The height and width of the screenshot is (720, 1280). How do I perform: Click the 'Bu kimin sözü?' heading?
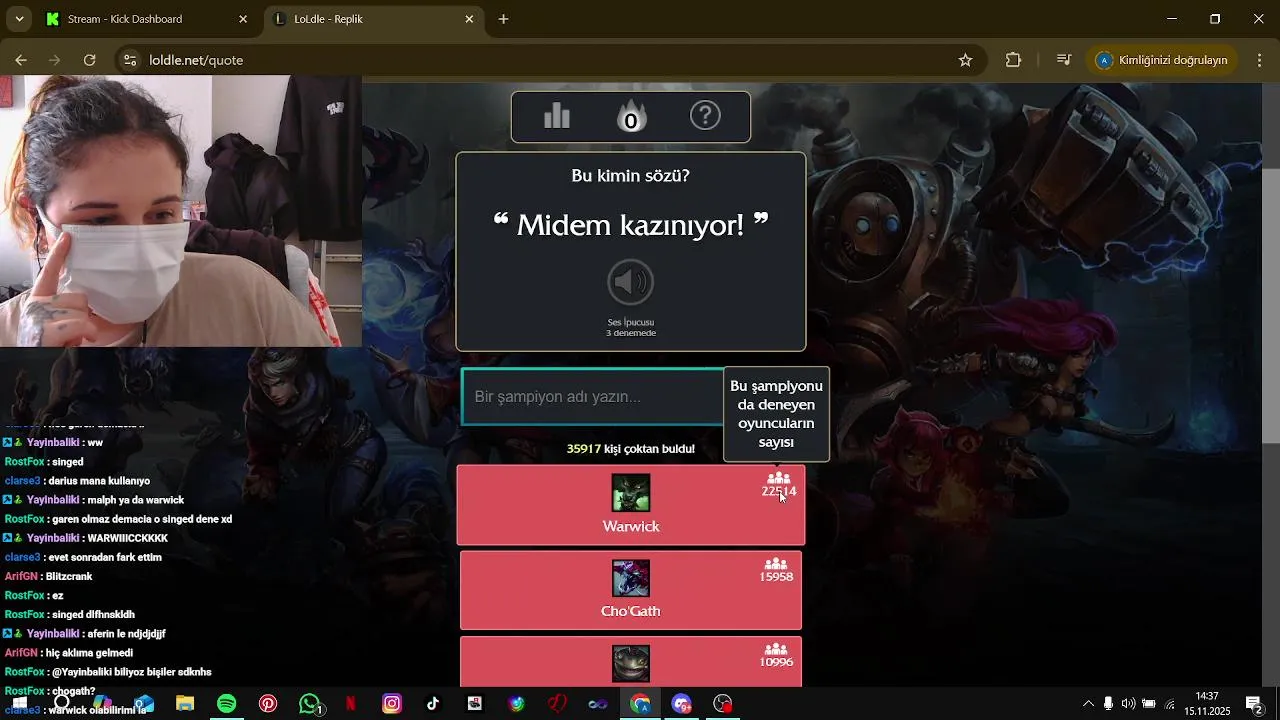tap(631, 176)
